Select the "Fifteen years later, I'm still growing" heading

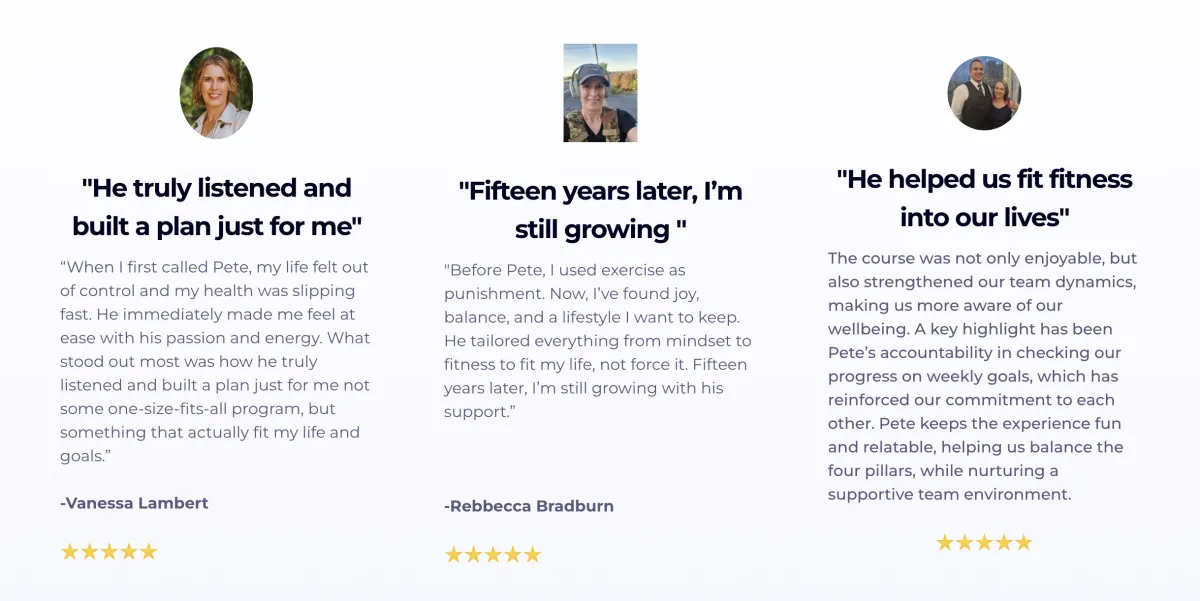click(600, 210)
